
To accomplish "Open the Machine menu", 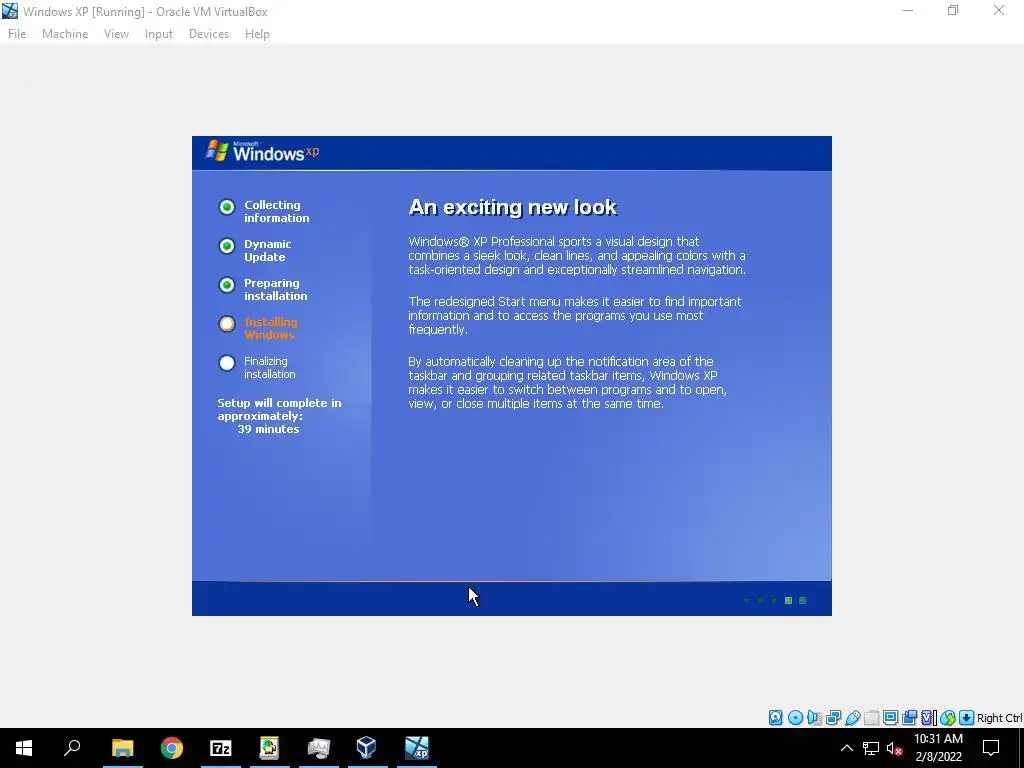I will [65, 34].
